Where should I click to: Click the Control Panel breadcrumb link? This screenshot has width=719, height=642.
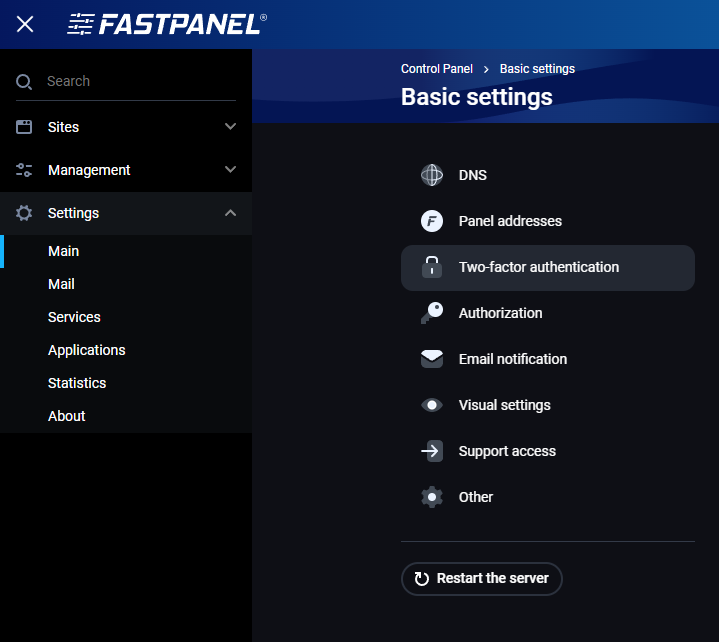(437, 69)
